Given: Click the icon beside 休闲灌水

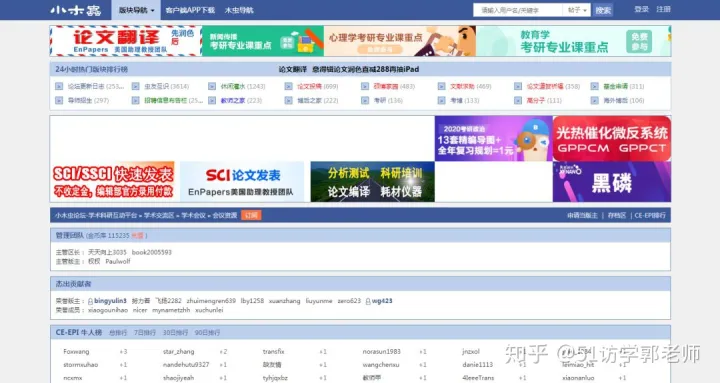Looking at the screenshot, I should click(212, 86).
